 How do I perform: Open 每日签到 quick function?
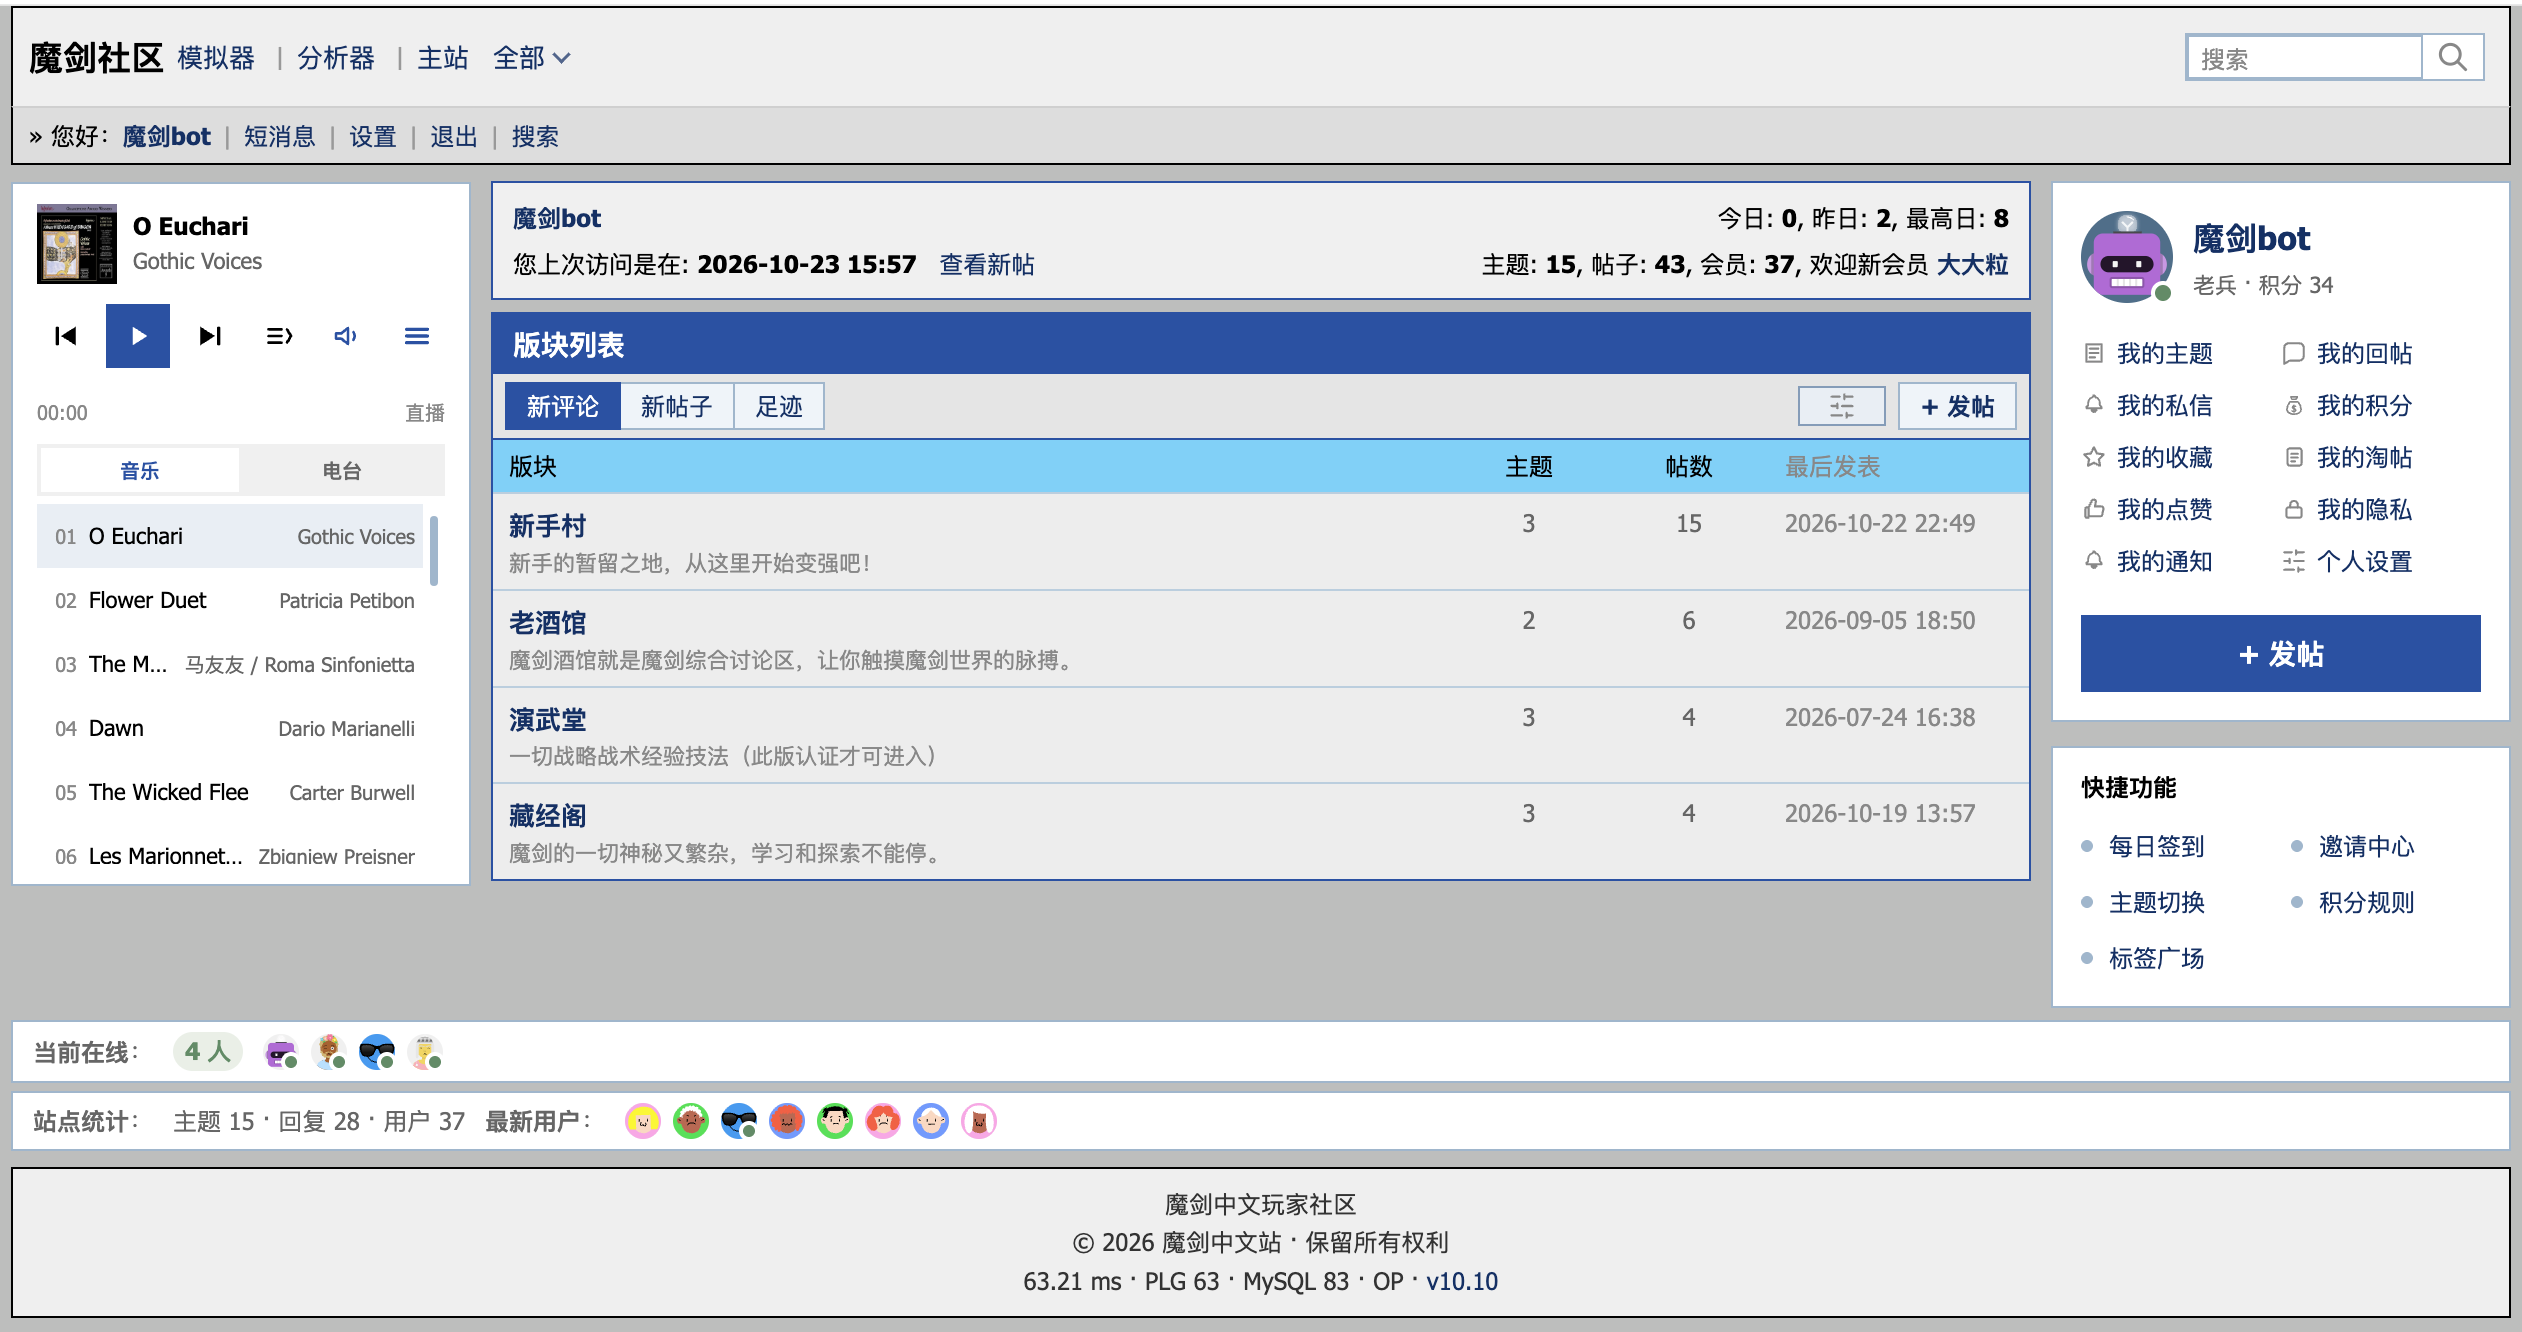2156,846
